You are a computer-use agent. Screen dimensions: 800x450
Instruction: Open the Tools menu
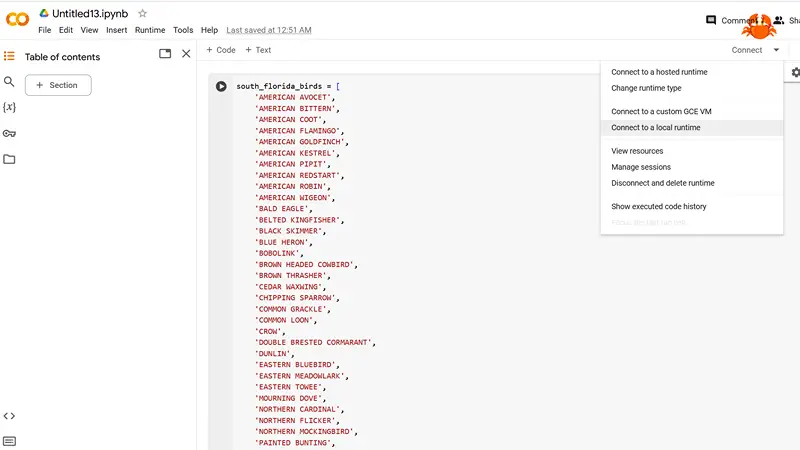point(183,30)
